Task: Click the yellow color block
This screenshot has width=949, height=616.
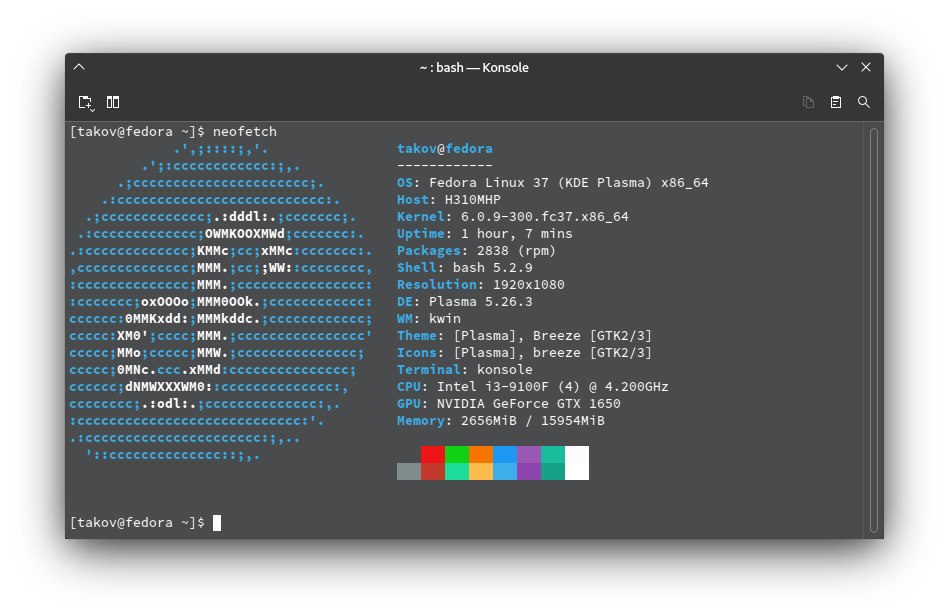Action: (x=481, y=471)
